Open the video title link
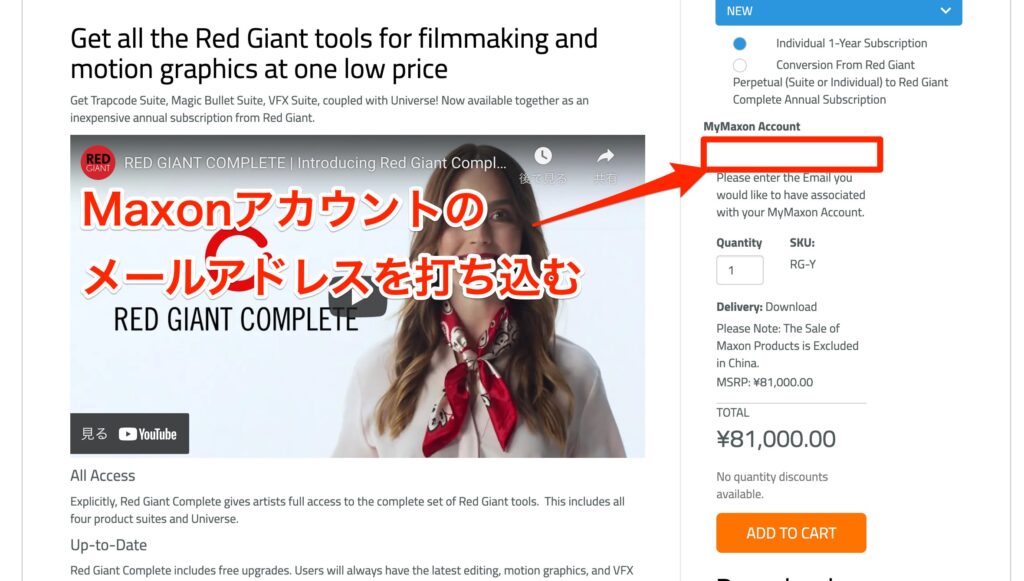This screenshot has width=1024, height=581. click(x=315, y=163)
